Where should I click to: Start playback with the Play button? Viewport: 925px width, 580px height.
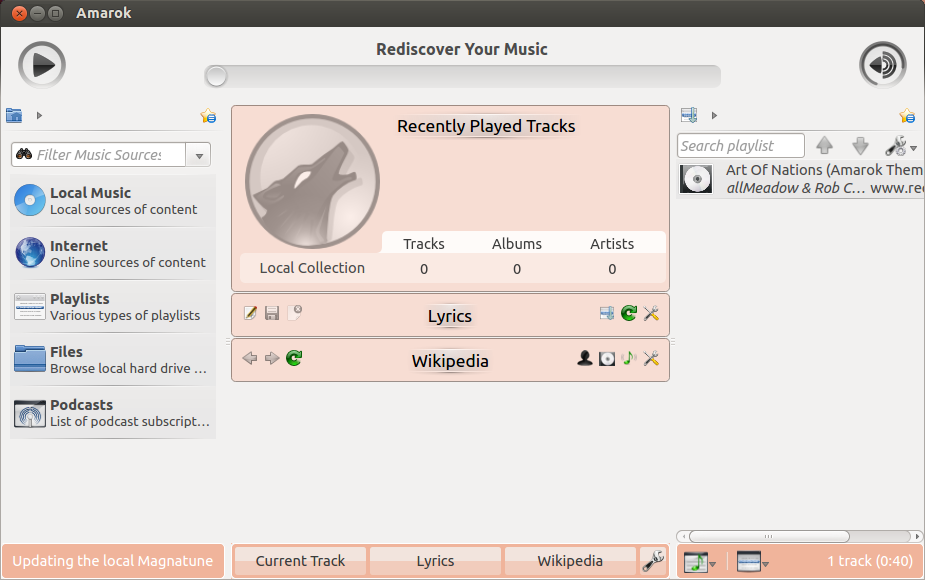click(41, 65)
